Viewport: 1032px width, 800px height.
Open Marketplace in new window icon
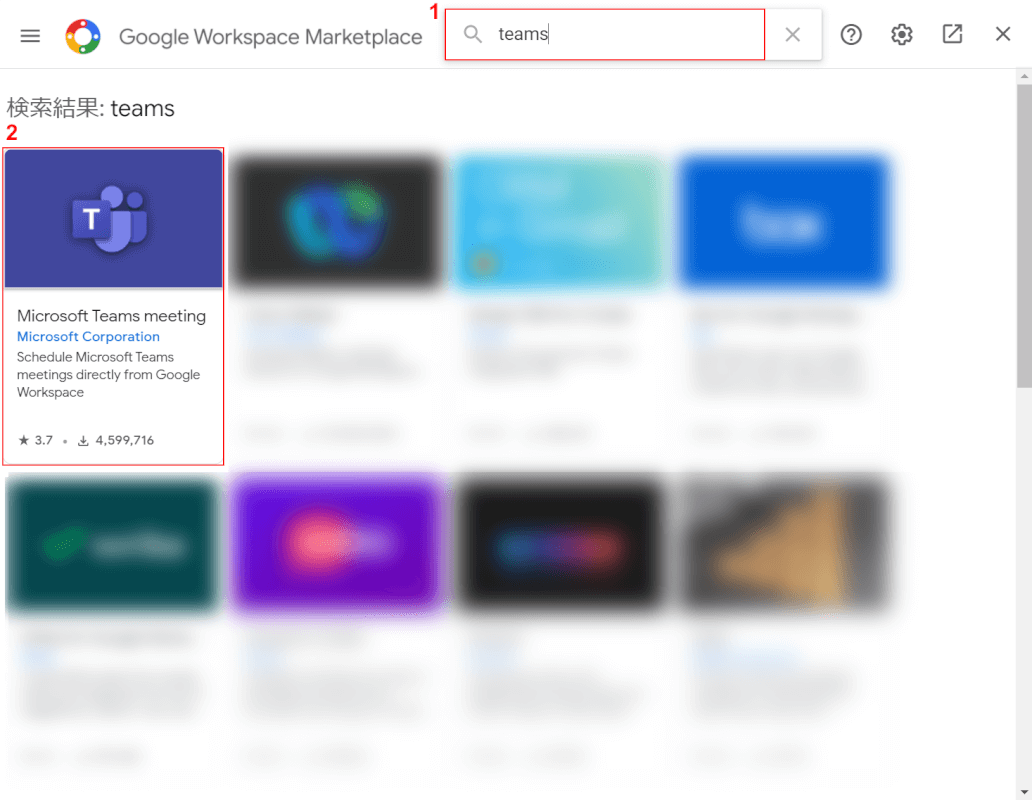[952, 34]
